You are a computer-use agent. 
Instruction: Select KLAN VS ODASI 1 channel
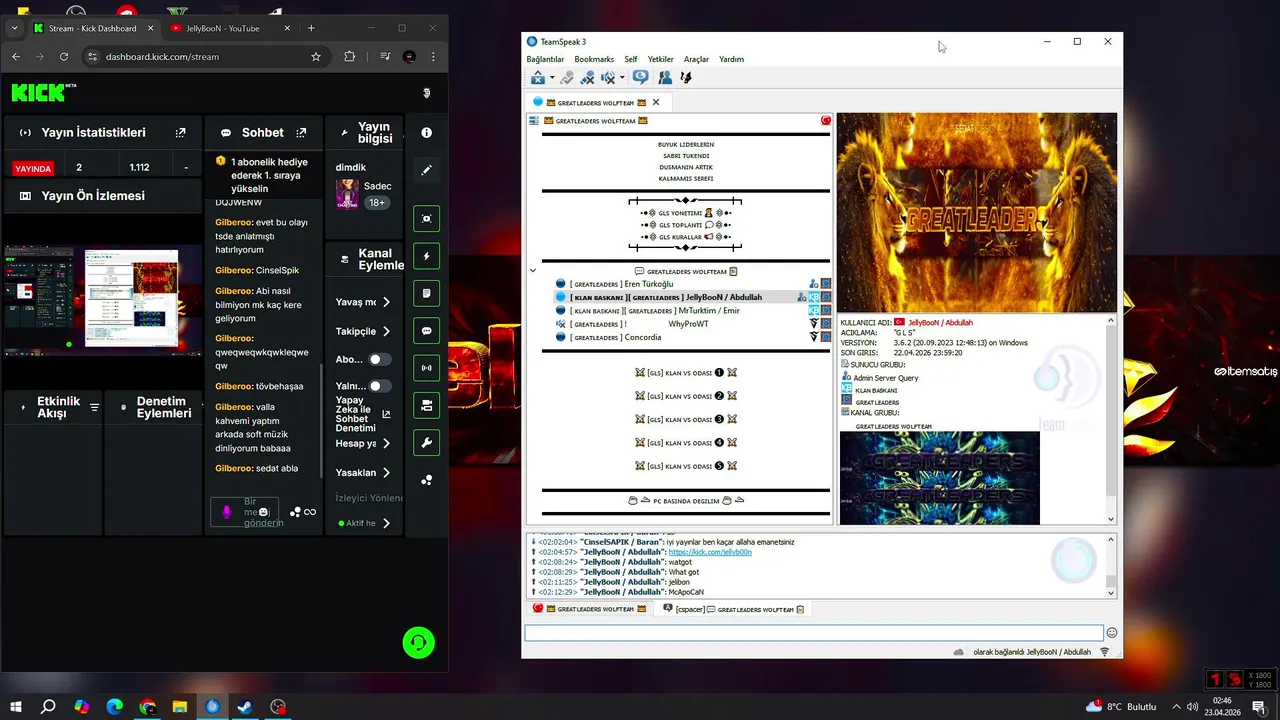click(x=685, y=373)
